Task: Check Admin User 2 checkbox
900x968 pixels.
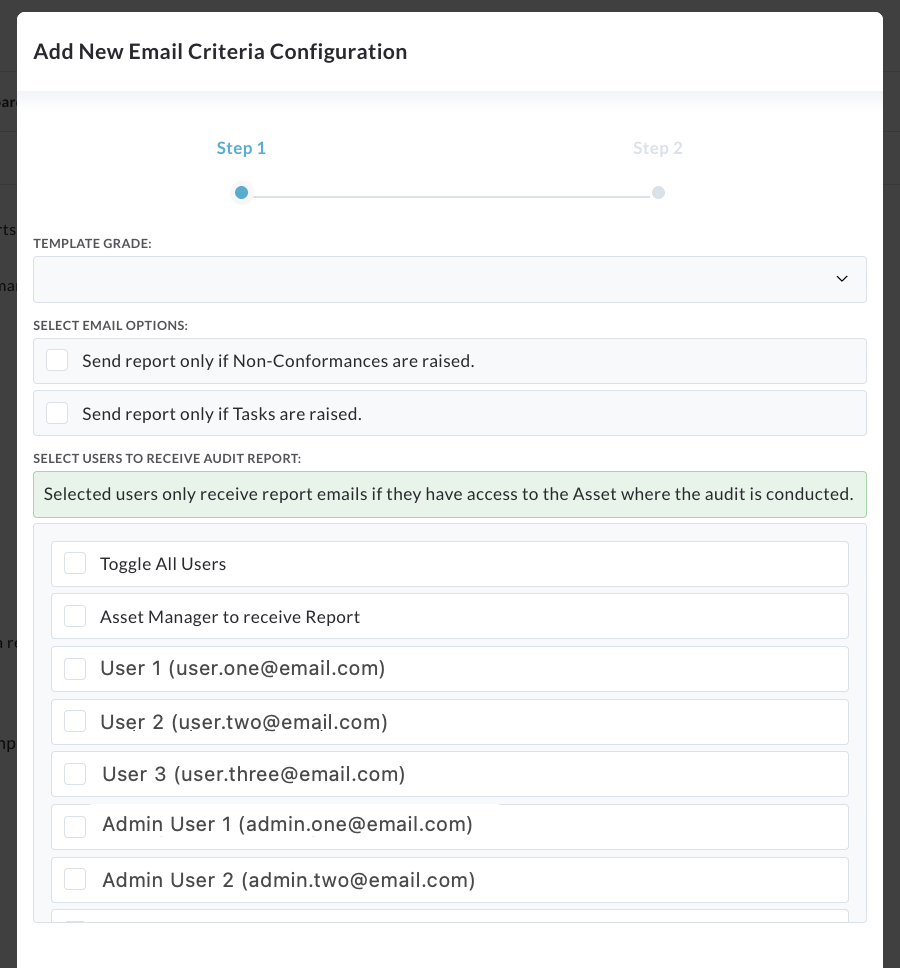Action: [75, 879]
